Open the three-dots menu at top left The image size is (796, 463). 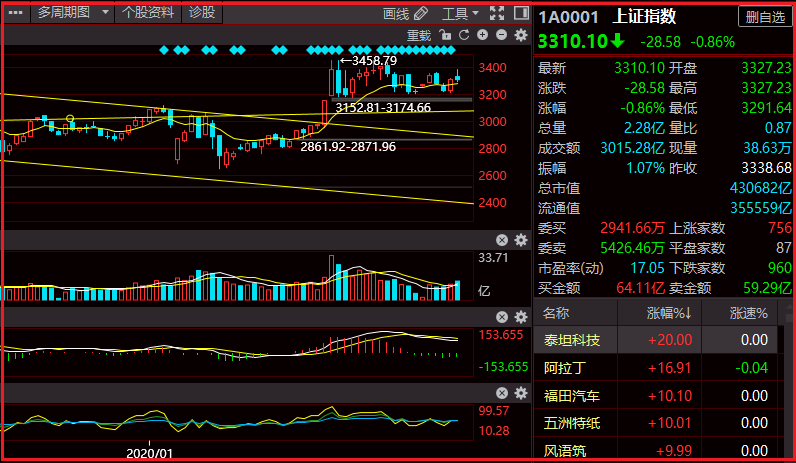[x=14, y=13]
